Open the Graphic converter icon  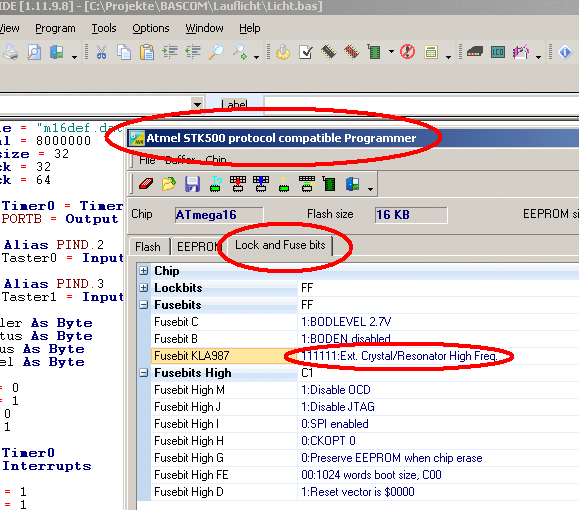click(521, 52)
